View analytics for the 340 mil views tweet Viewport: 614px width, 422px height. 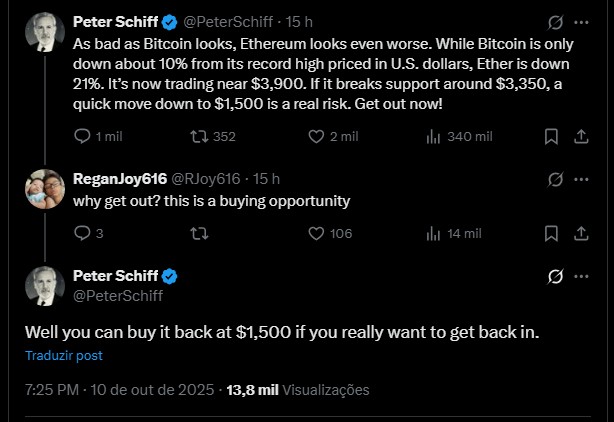coord(432,137)
